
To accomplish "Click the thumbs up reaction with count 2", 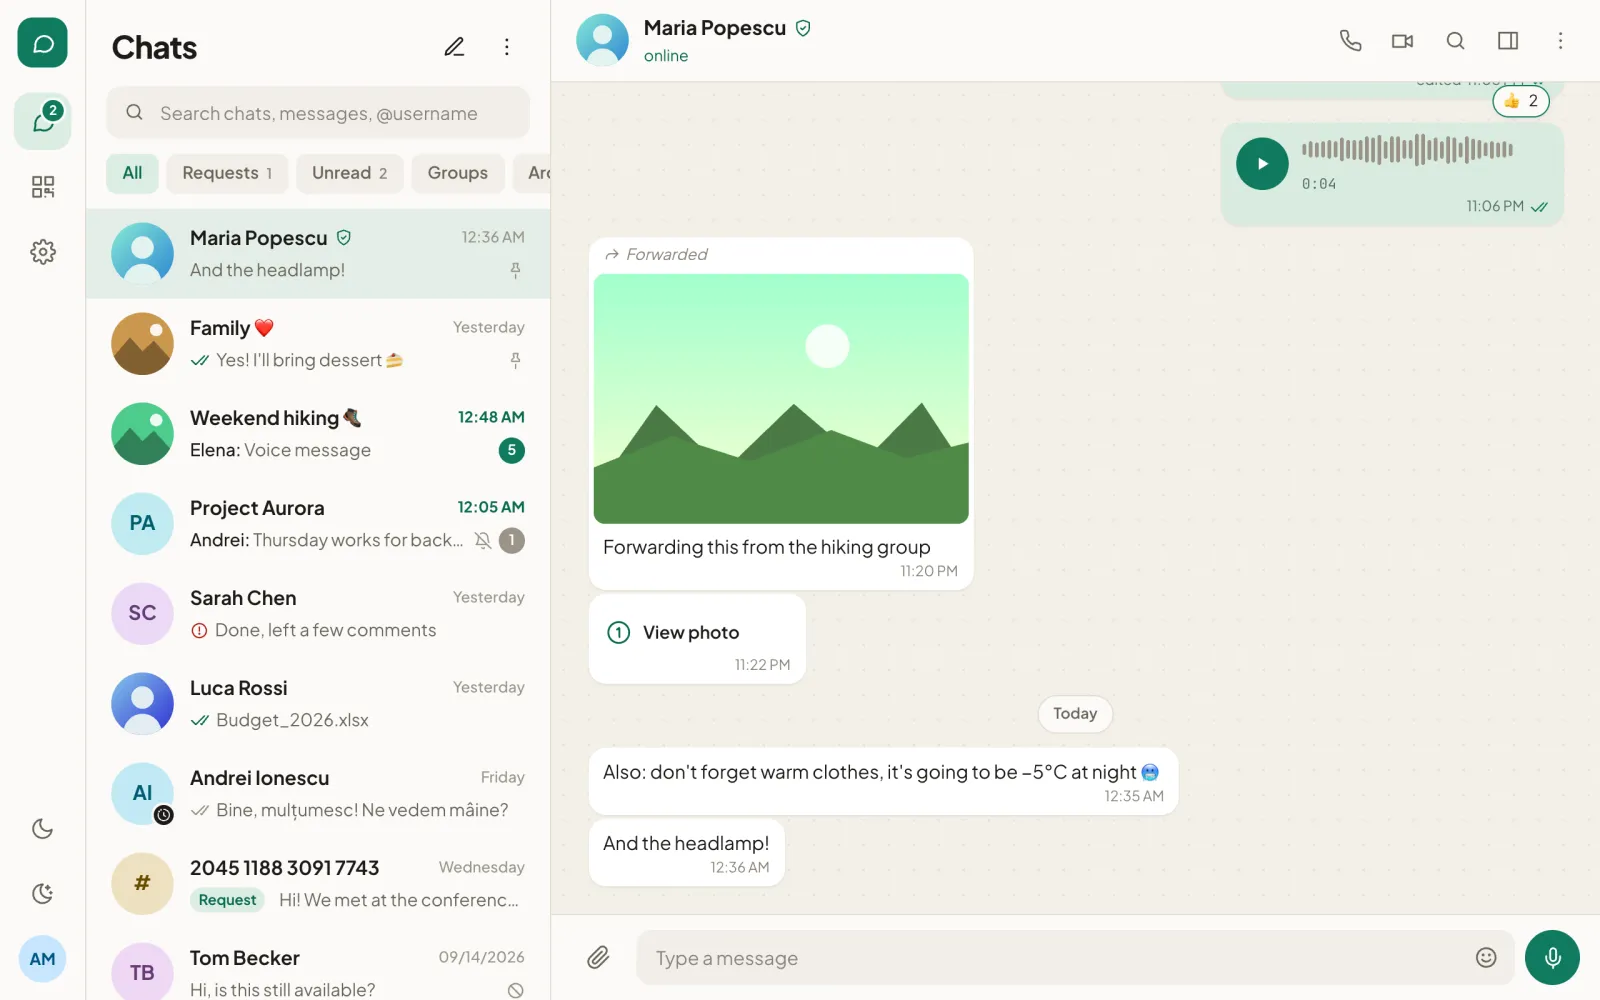I will point(1521,101).
